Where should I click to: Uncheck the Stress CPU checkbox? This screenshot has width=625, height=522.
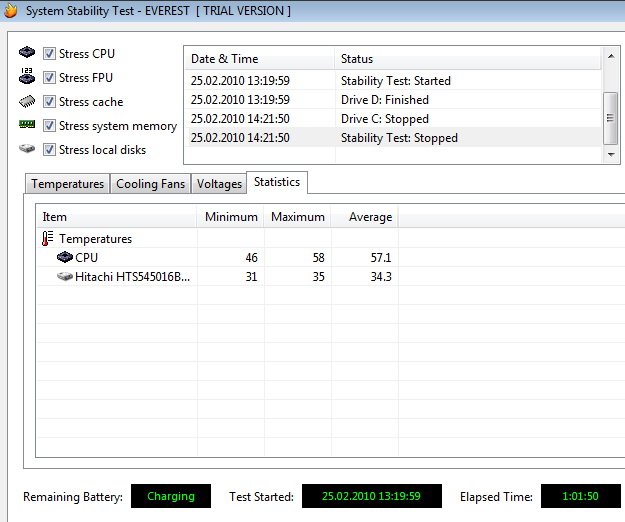coord(49,54)
